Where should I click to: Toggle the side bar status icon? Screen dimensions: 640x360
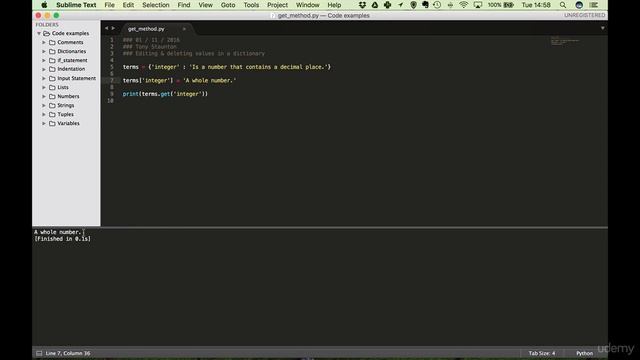click(x=39, y=353)
